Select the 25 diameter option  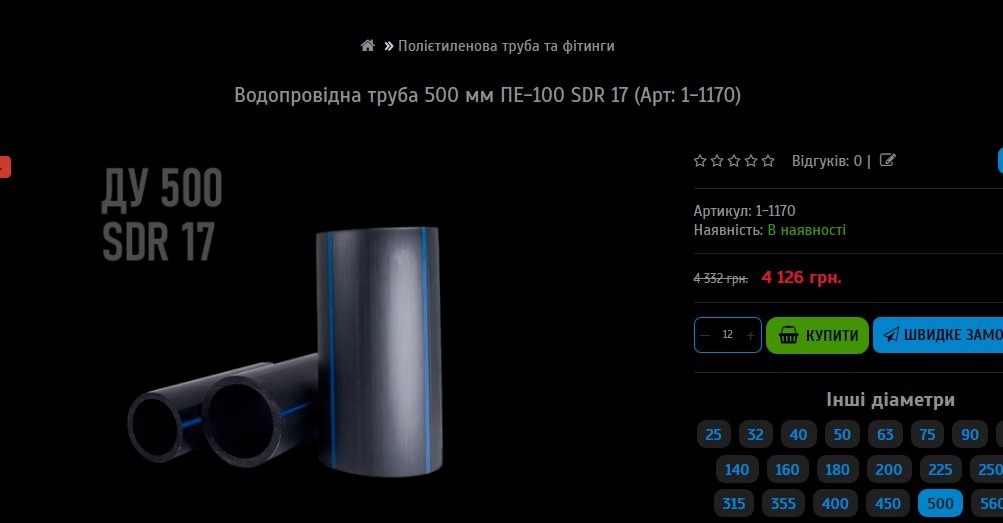713,435
